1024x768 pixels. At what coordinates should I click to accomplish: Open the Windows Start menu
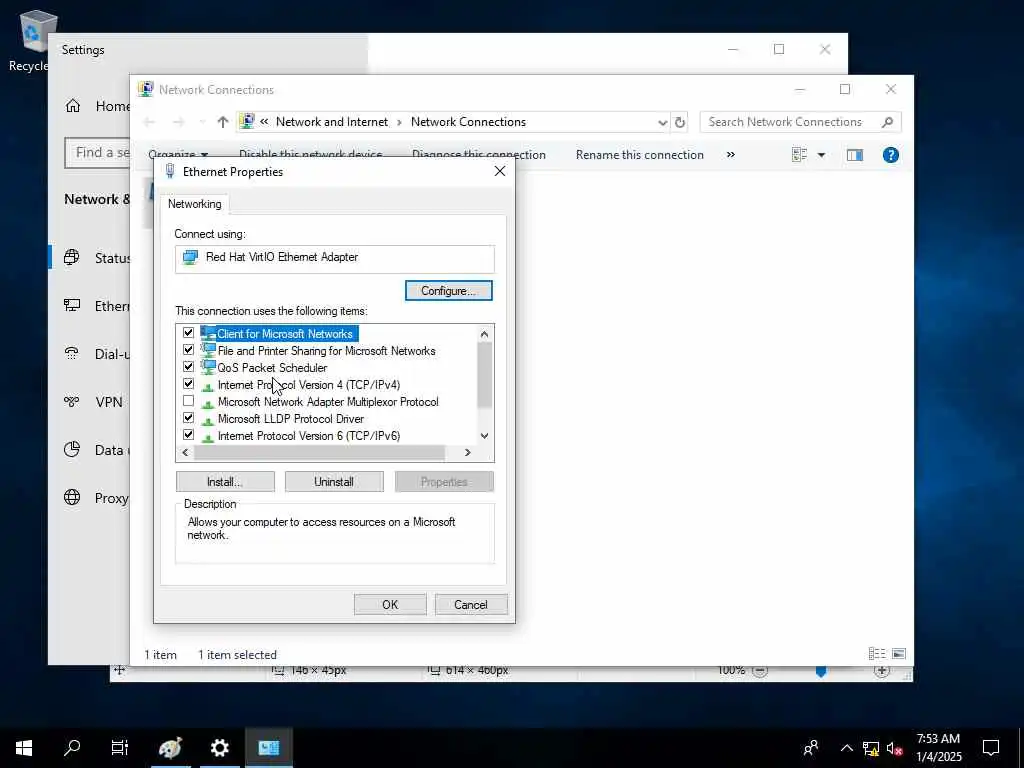(x=24, y=748)
